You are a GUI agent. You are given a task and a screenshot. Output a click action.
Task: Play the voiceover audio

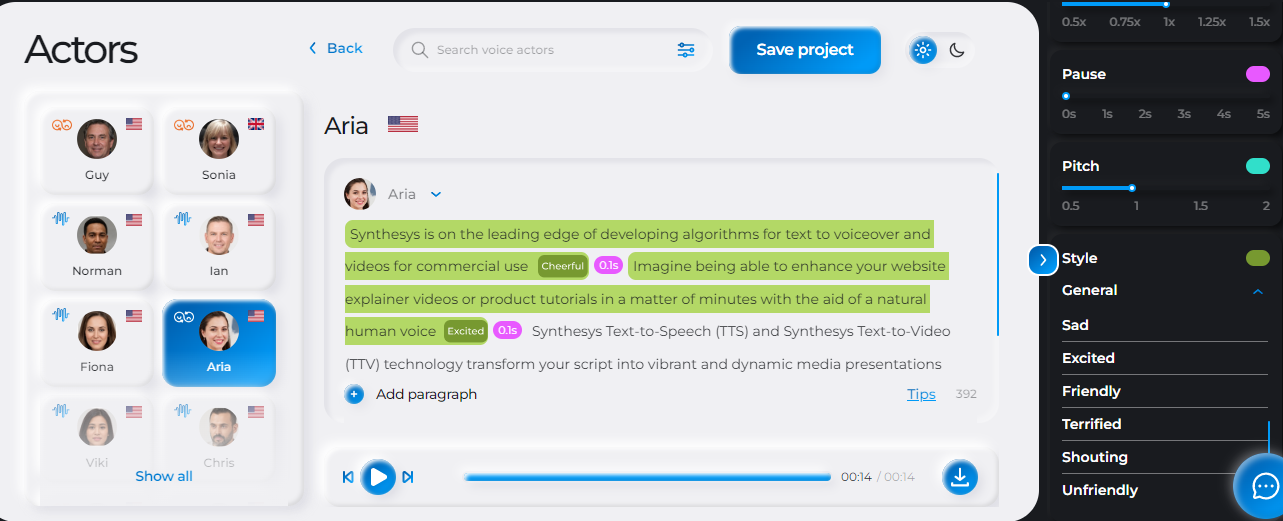point(378,477)
